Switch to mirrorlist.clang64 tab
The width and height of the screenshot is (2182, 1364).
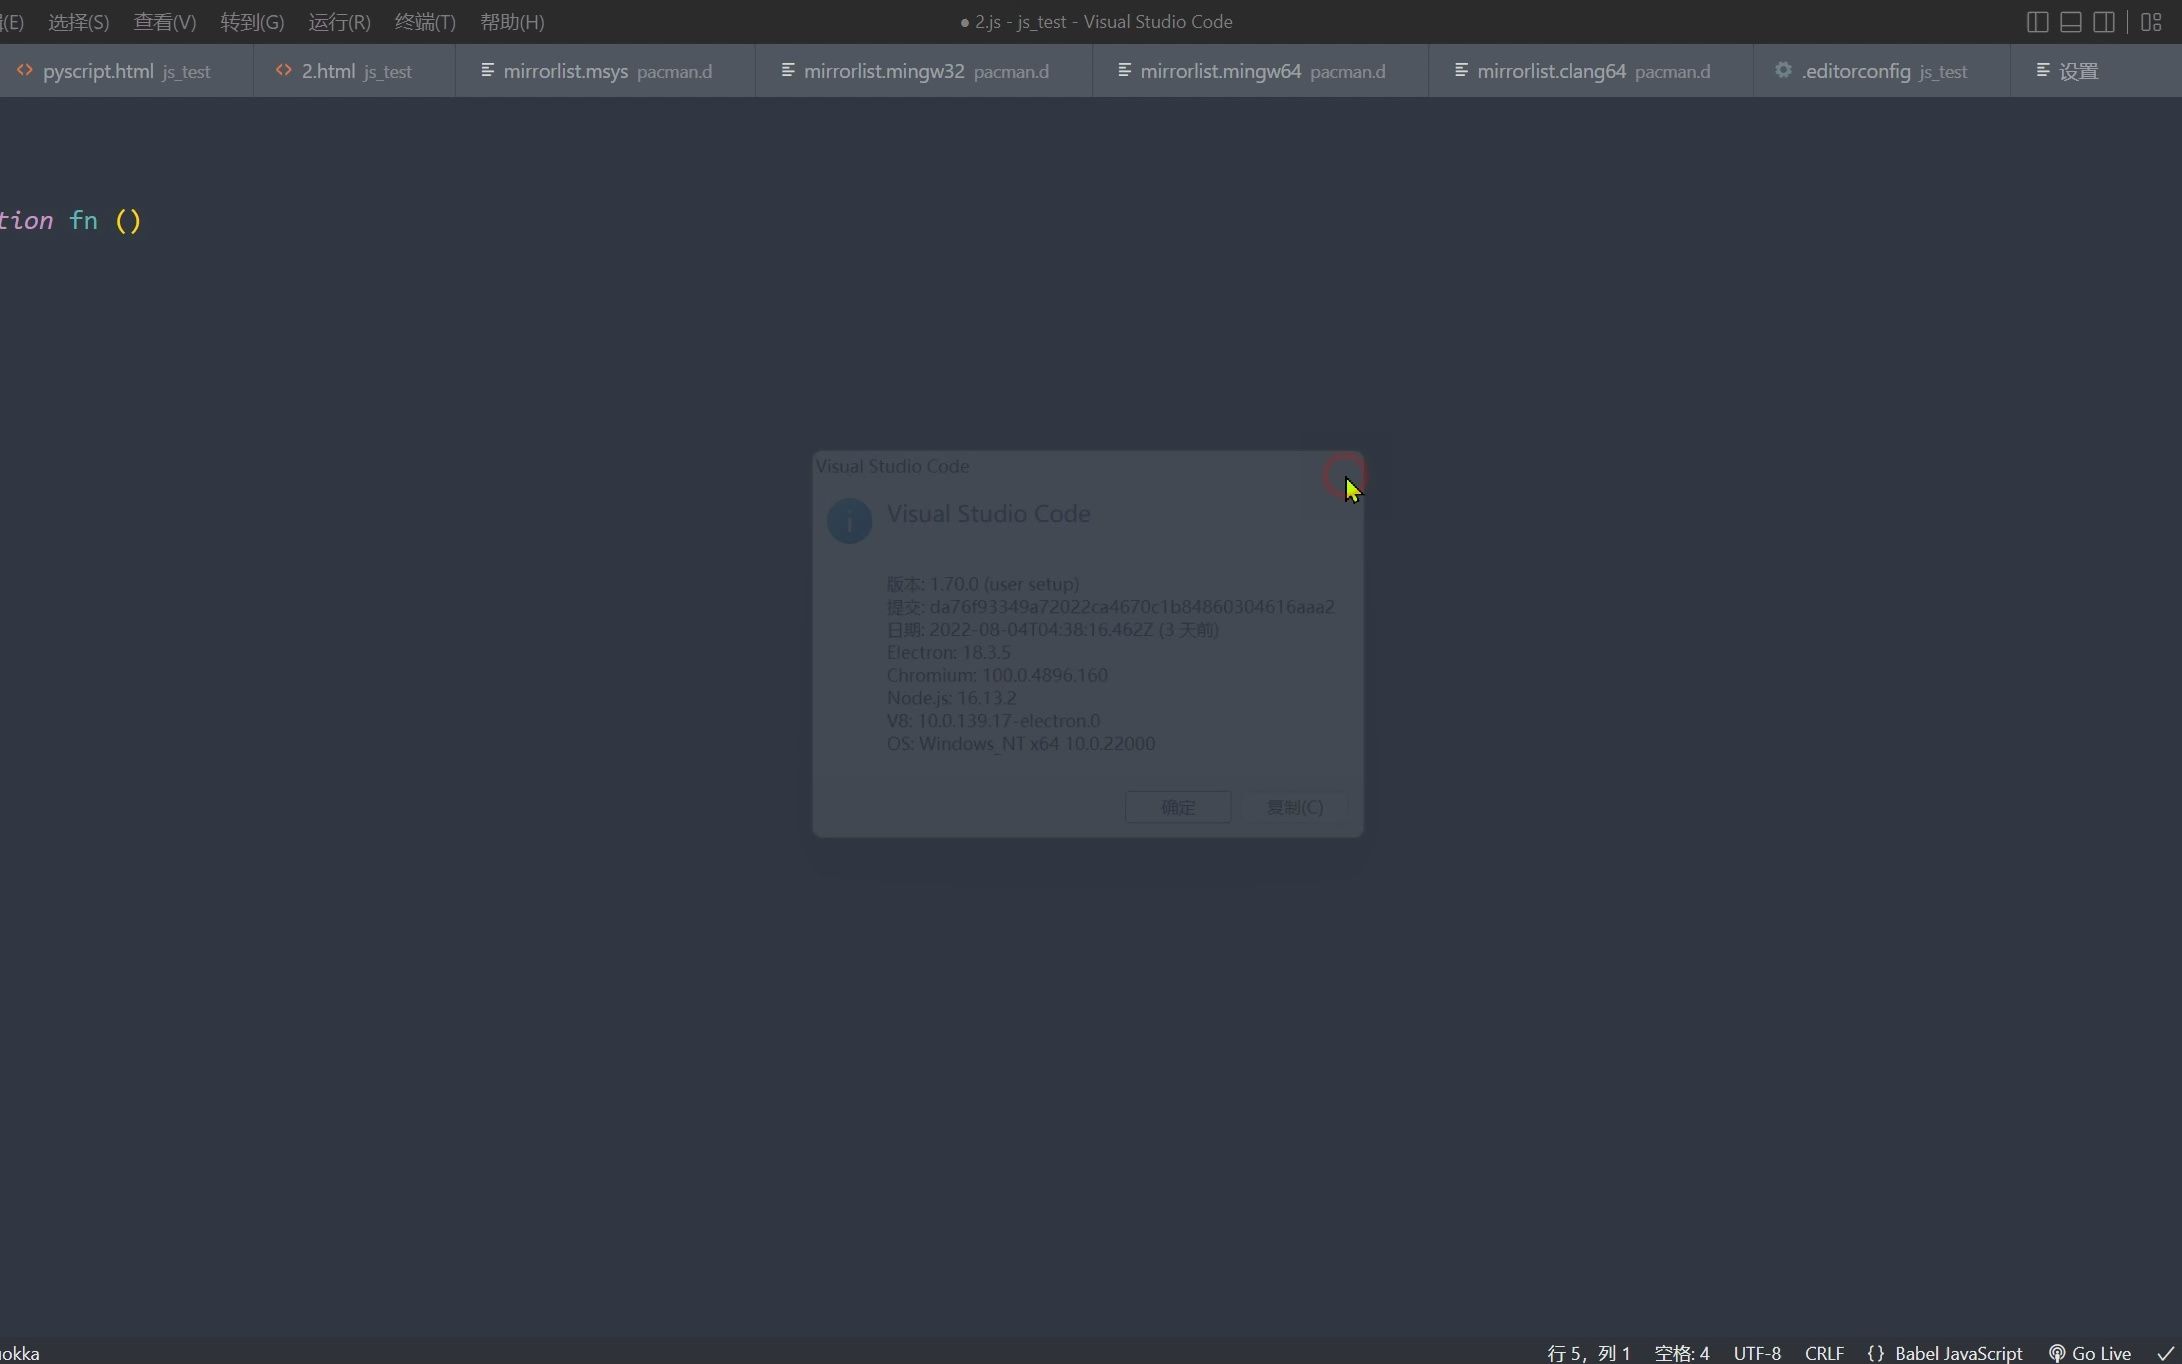coord(1591,71)
